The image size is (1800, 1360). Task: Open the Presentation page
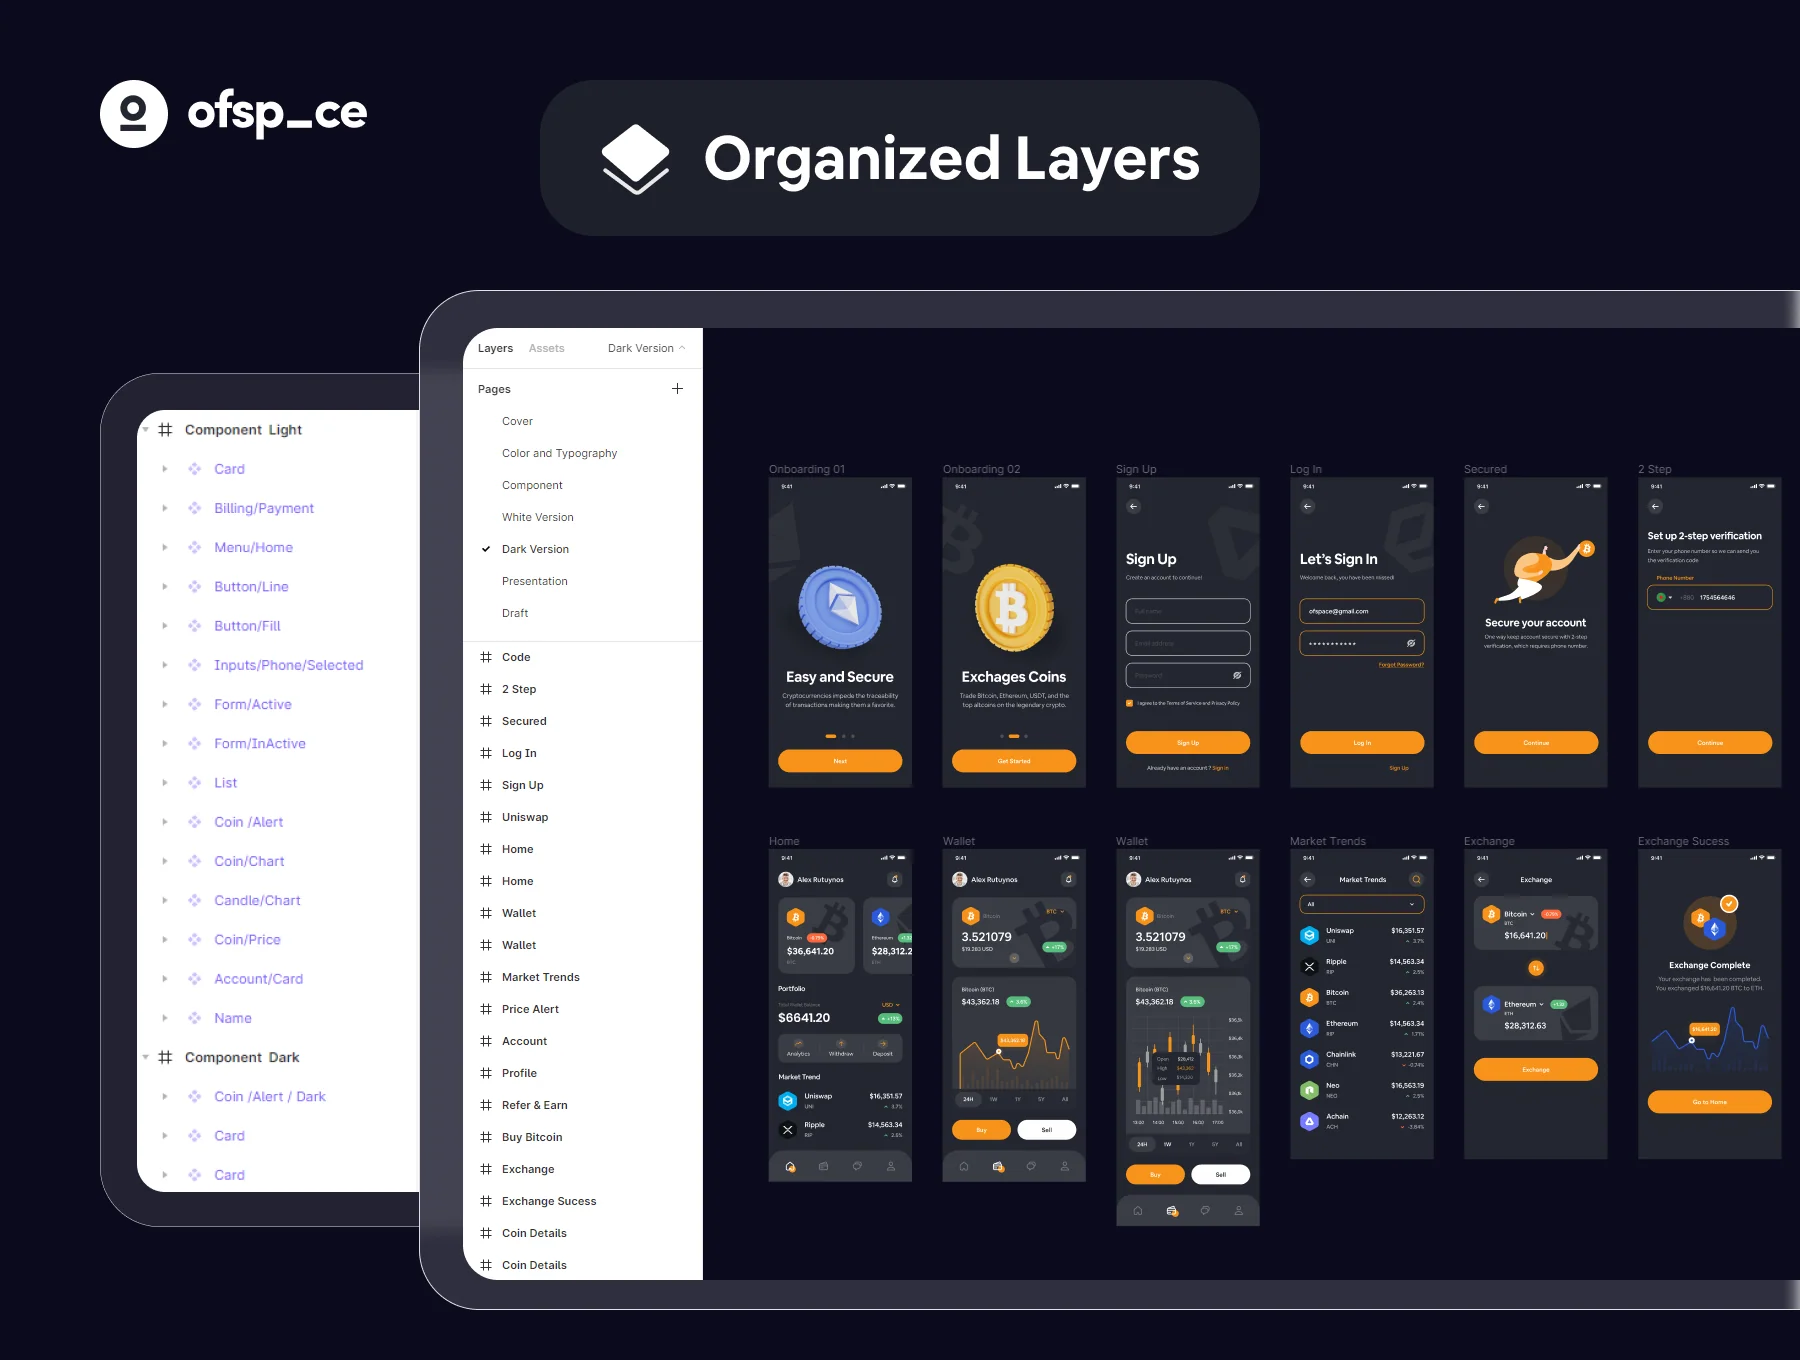coord(534,581)
